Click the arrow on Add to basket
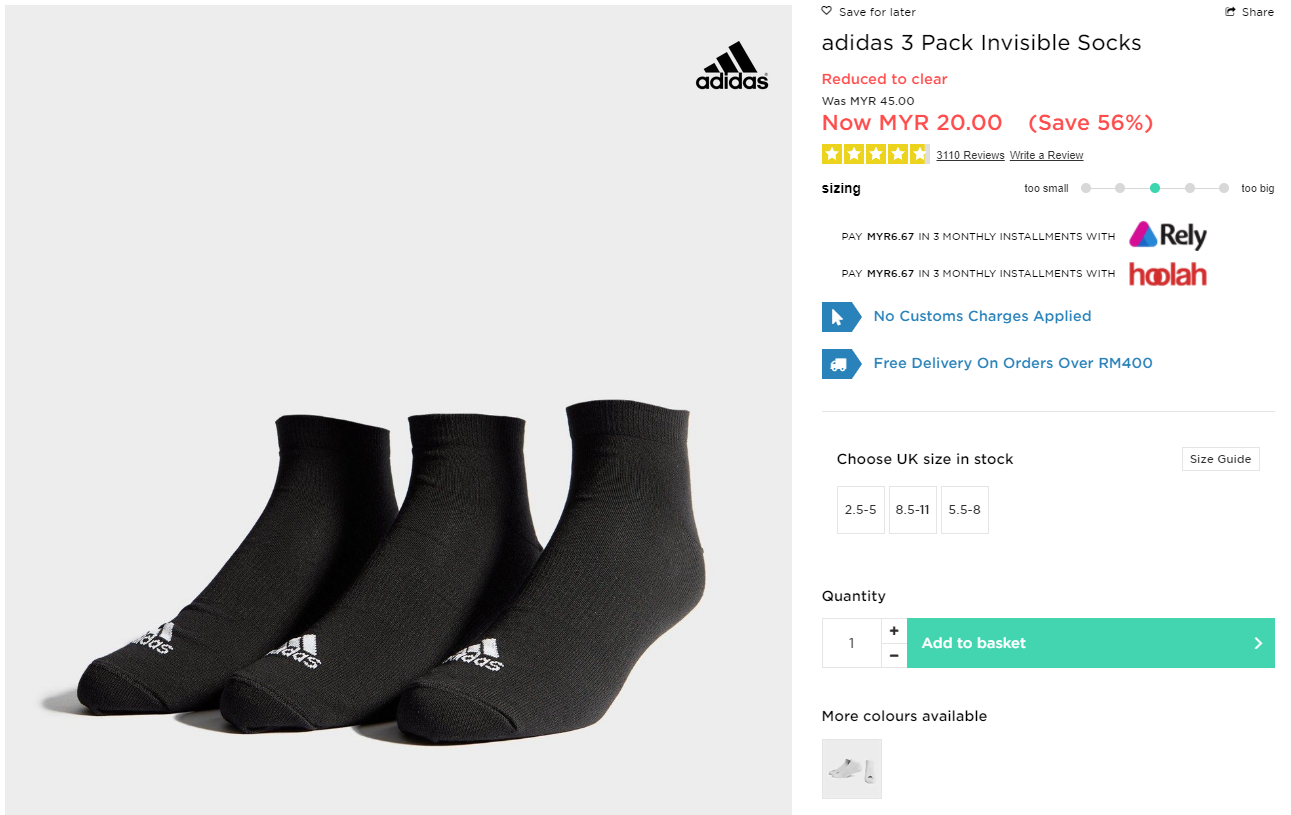This screenshot has height=815, width=1291. click(1258, 643)
